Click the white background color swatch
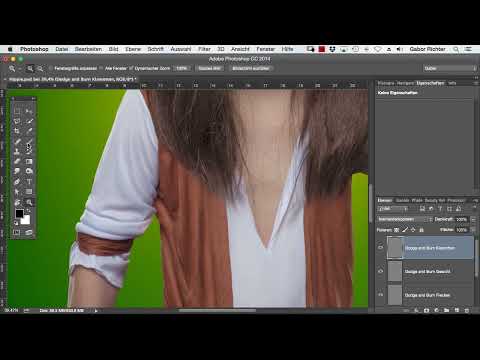The image size is (480, 360). (x=26, y=220)
